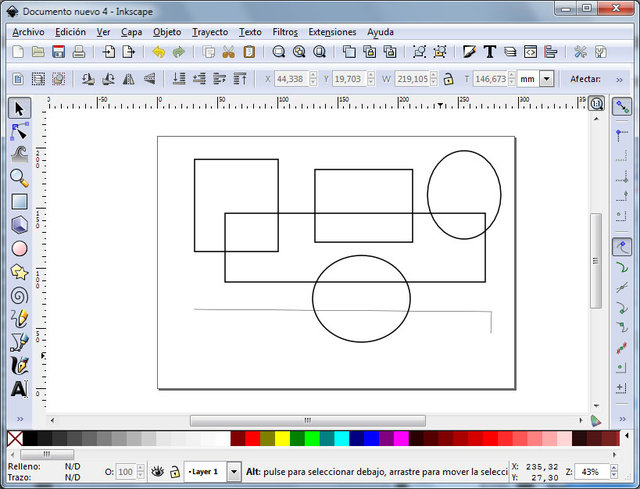Select the Text tool in toolbox
Viewport: 640px width, 489px height.
click(18, 388)
